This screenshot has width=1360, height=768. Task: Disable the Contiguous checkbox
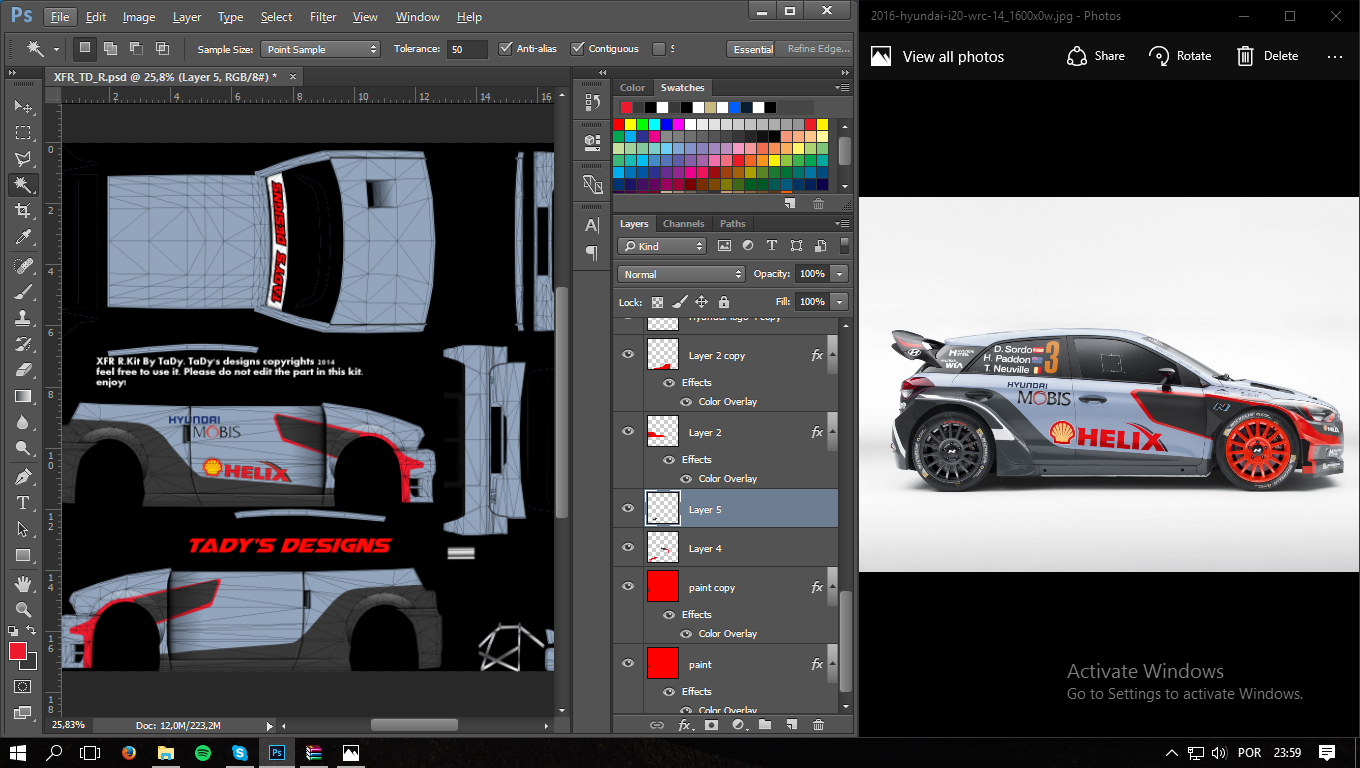click(577, 49)
